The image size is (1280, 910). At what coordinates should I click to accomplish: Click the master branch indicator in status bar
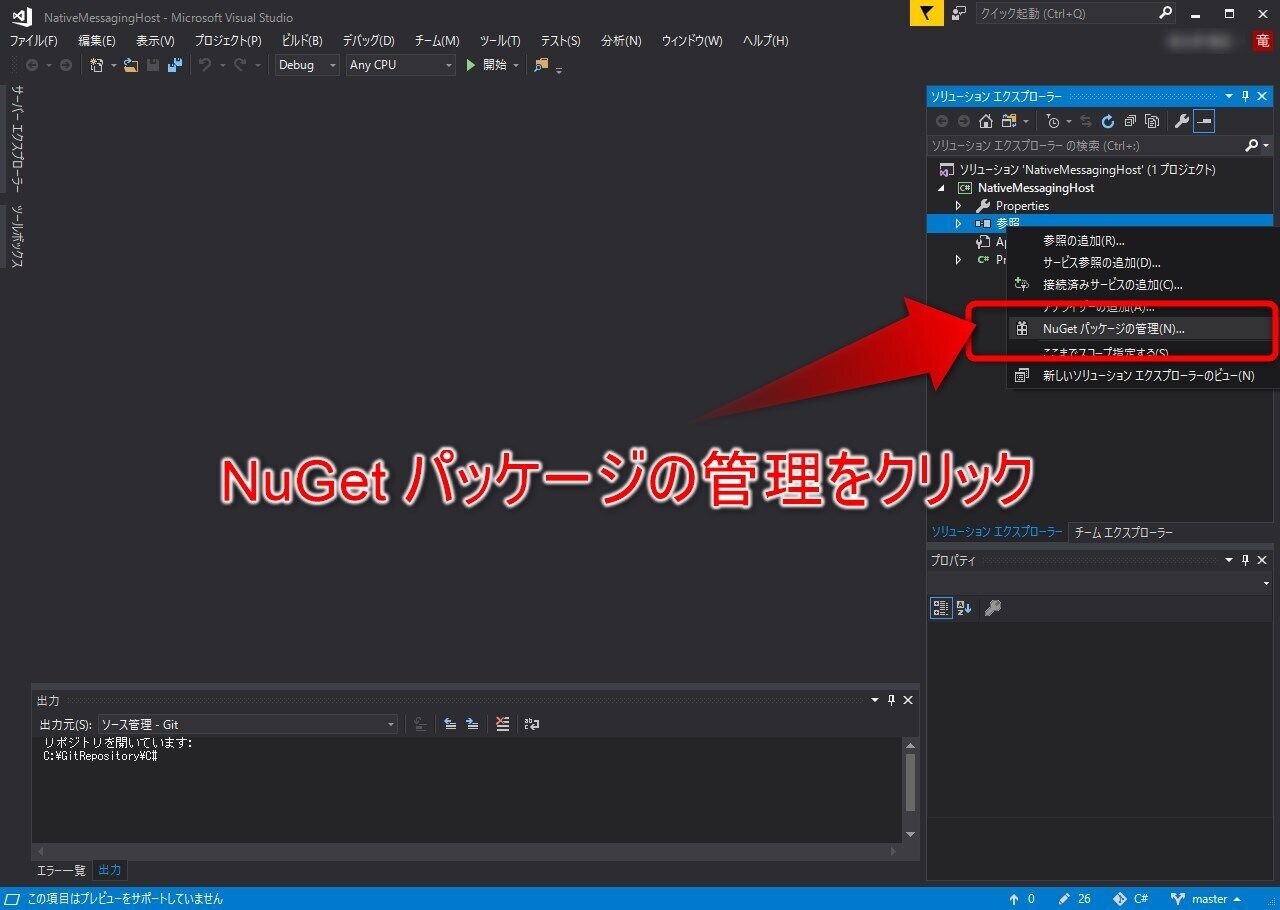[1207, 899]
